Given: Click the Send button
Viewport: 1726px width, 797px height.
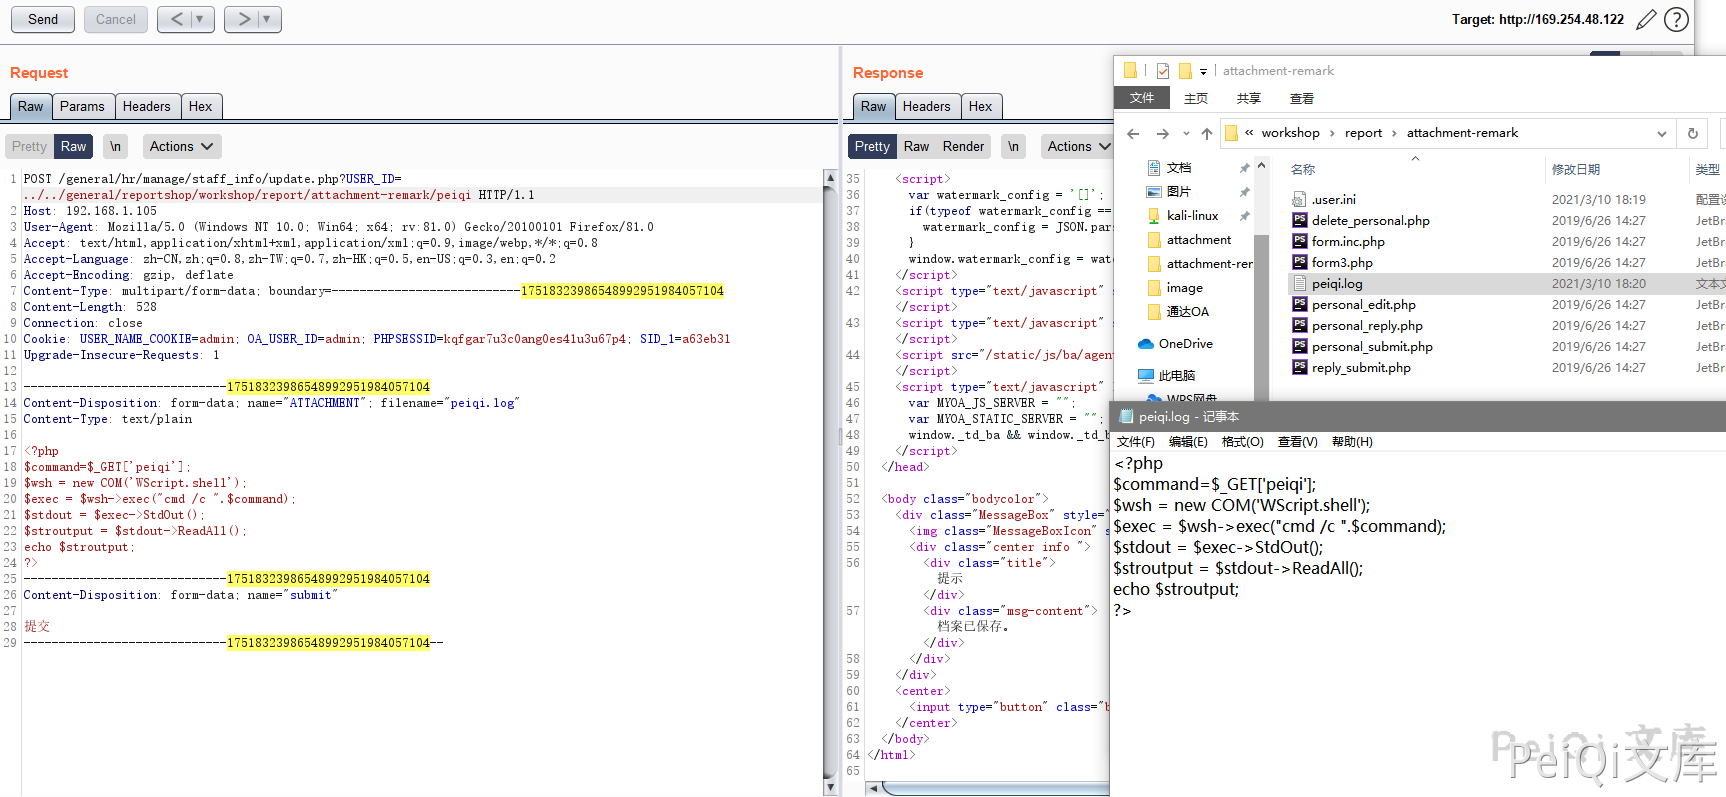Looking at the screenshot, I should tap(43, 19).
